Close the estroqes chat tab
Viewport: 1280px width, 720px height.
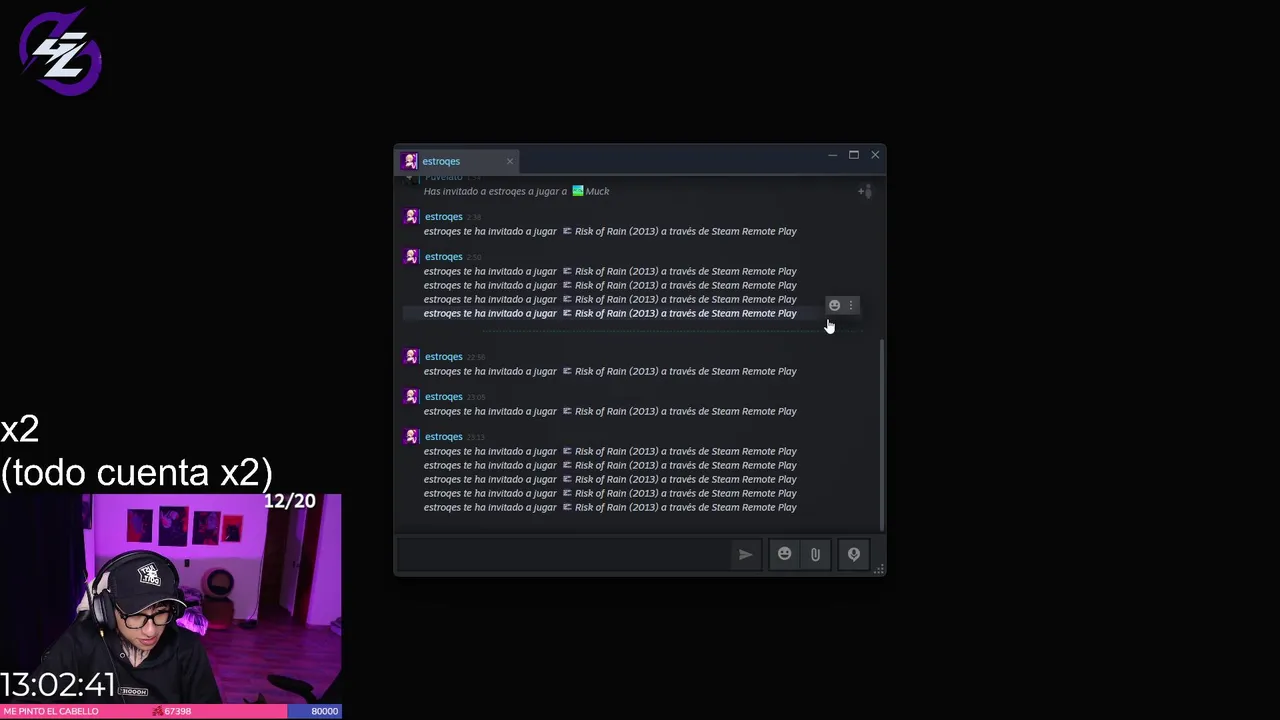[x=509, y=161]
